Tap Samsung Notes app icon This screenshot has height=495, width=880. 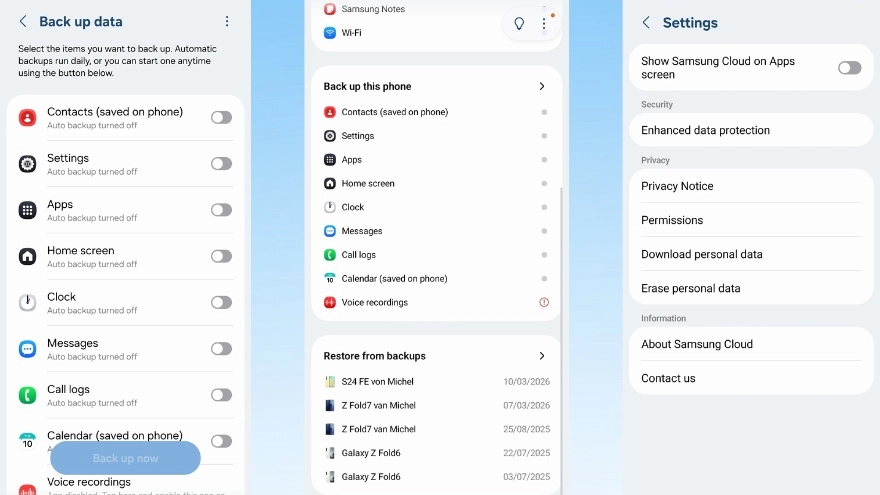tap(330, 9)
